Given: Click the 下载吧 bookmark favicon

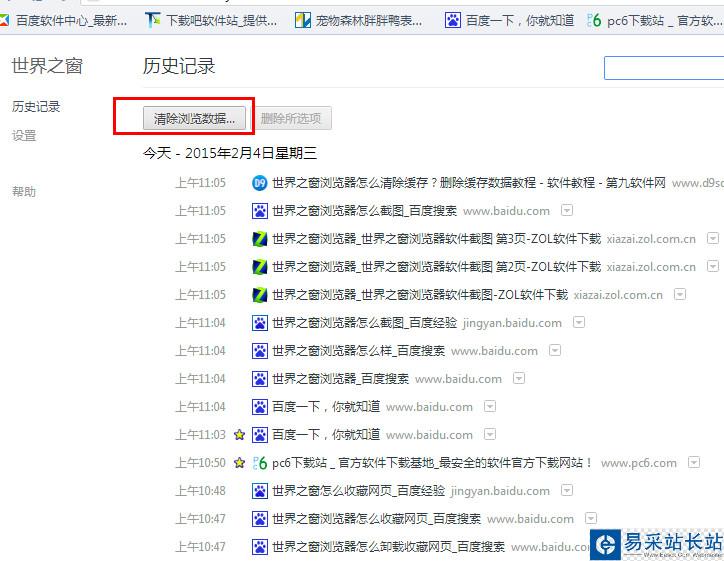Looking at the screenshot, I should coord(153,20).
